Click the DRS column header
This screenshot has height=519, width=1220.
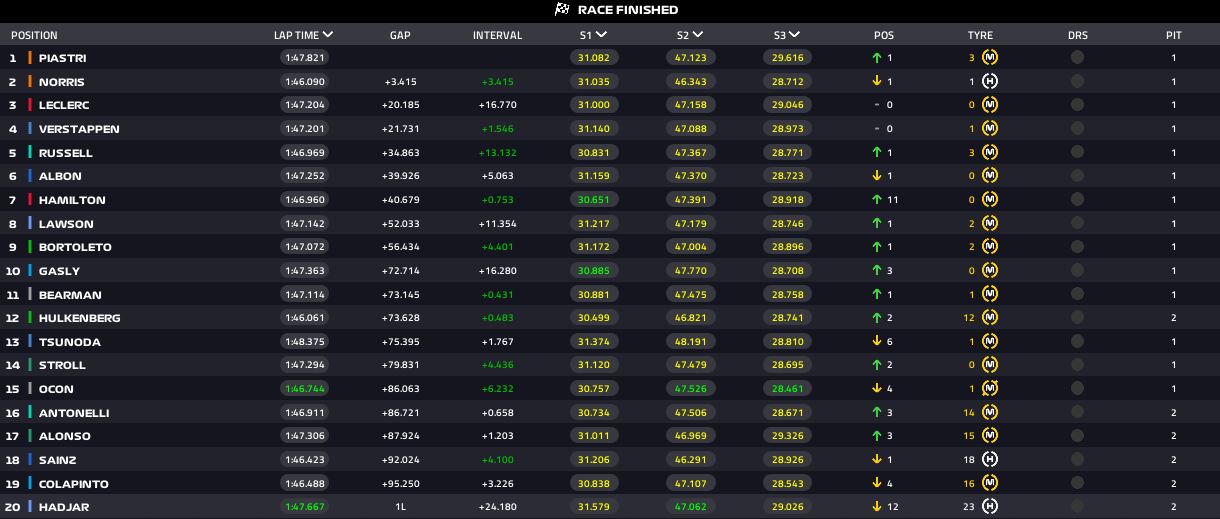pyautogui.click(x=1077, y=35)
